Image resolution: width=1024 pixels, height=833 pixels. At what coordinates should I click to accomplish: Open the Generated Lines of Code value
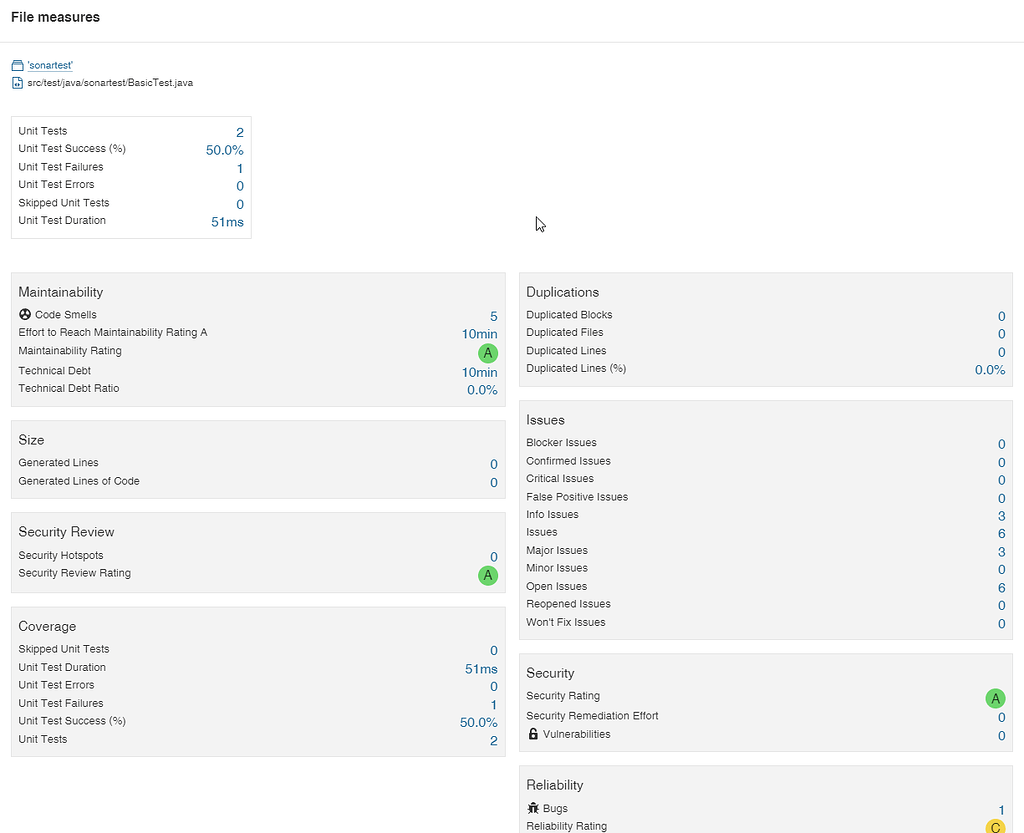coord(493,483)
